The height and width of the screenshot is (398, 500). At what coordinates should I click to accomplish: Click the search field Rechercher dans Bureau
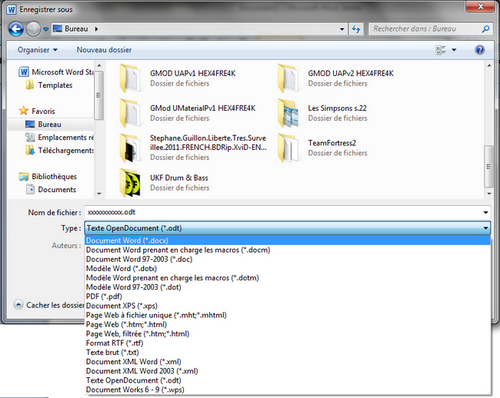click(425, 29)
